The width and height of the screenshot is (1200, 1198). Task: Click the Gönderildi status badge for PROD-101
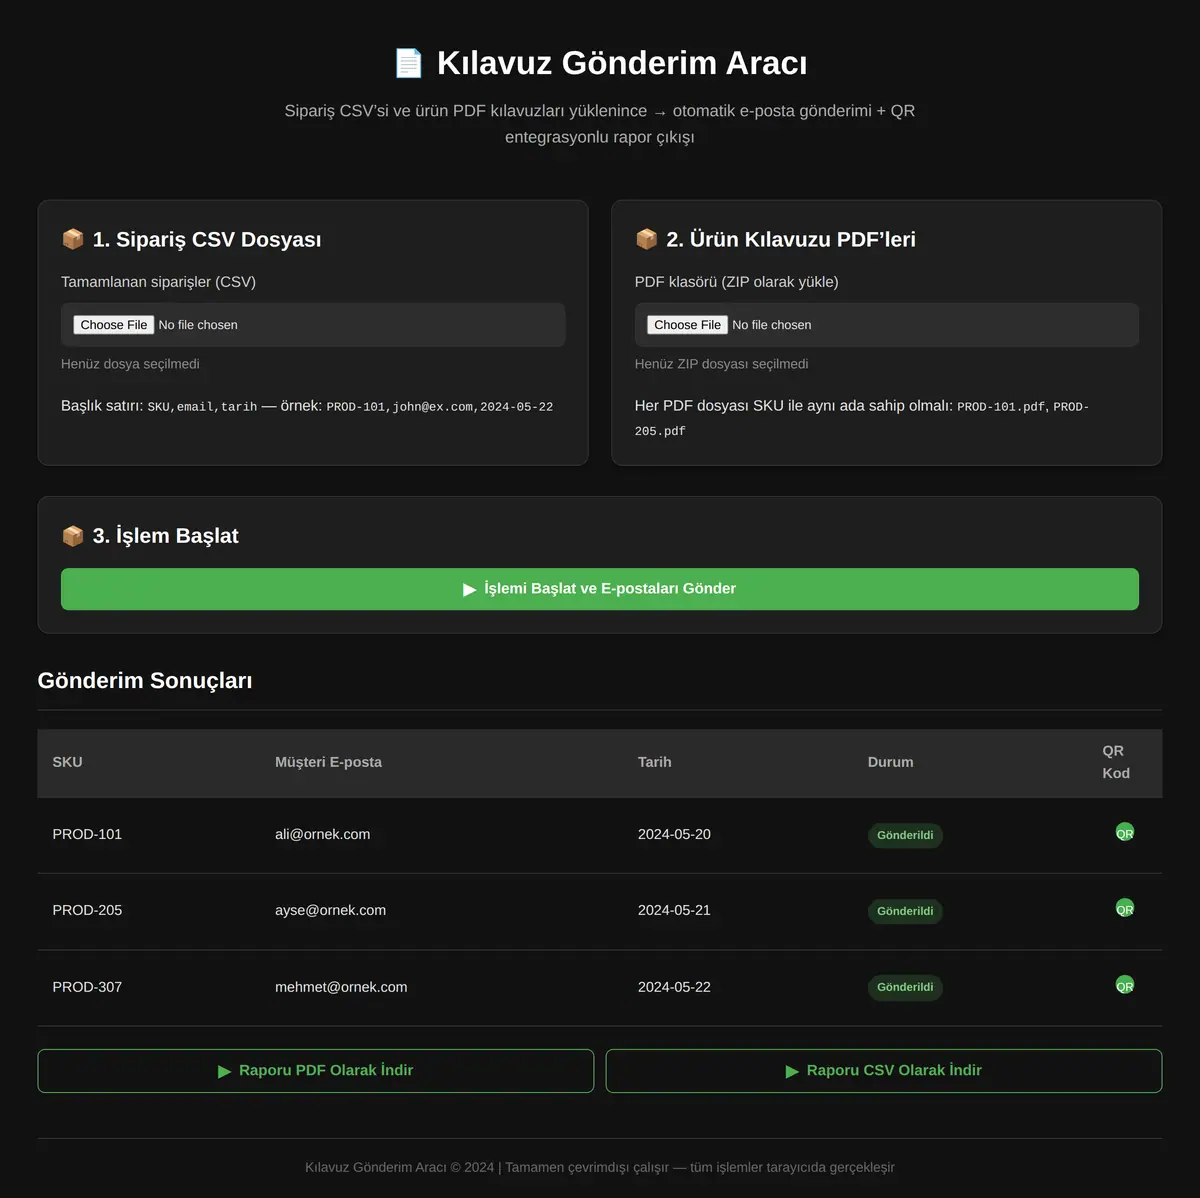(x=905, y=835)
